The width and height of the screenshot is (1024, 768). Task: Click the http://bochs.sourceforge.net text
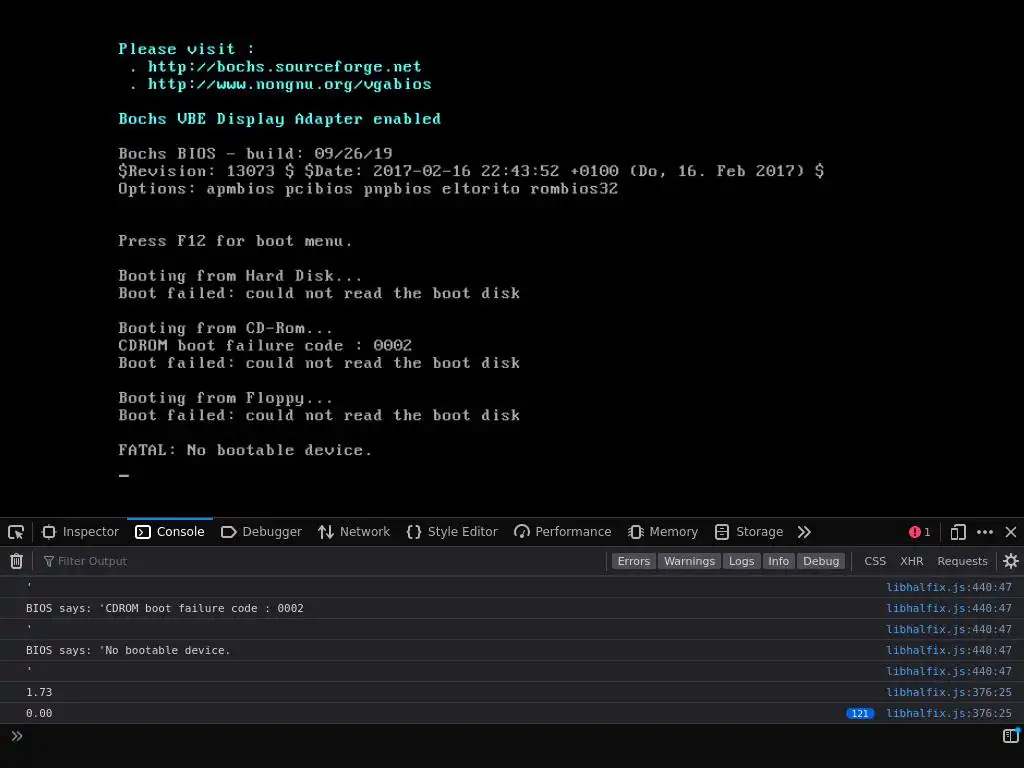click(284, 67)
